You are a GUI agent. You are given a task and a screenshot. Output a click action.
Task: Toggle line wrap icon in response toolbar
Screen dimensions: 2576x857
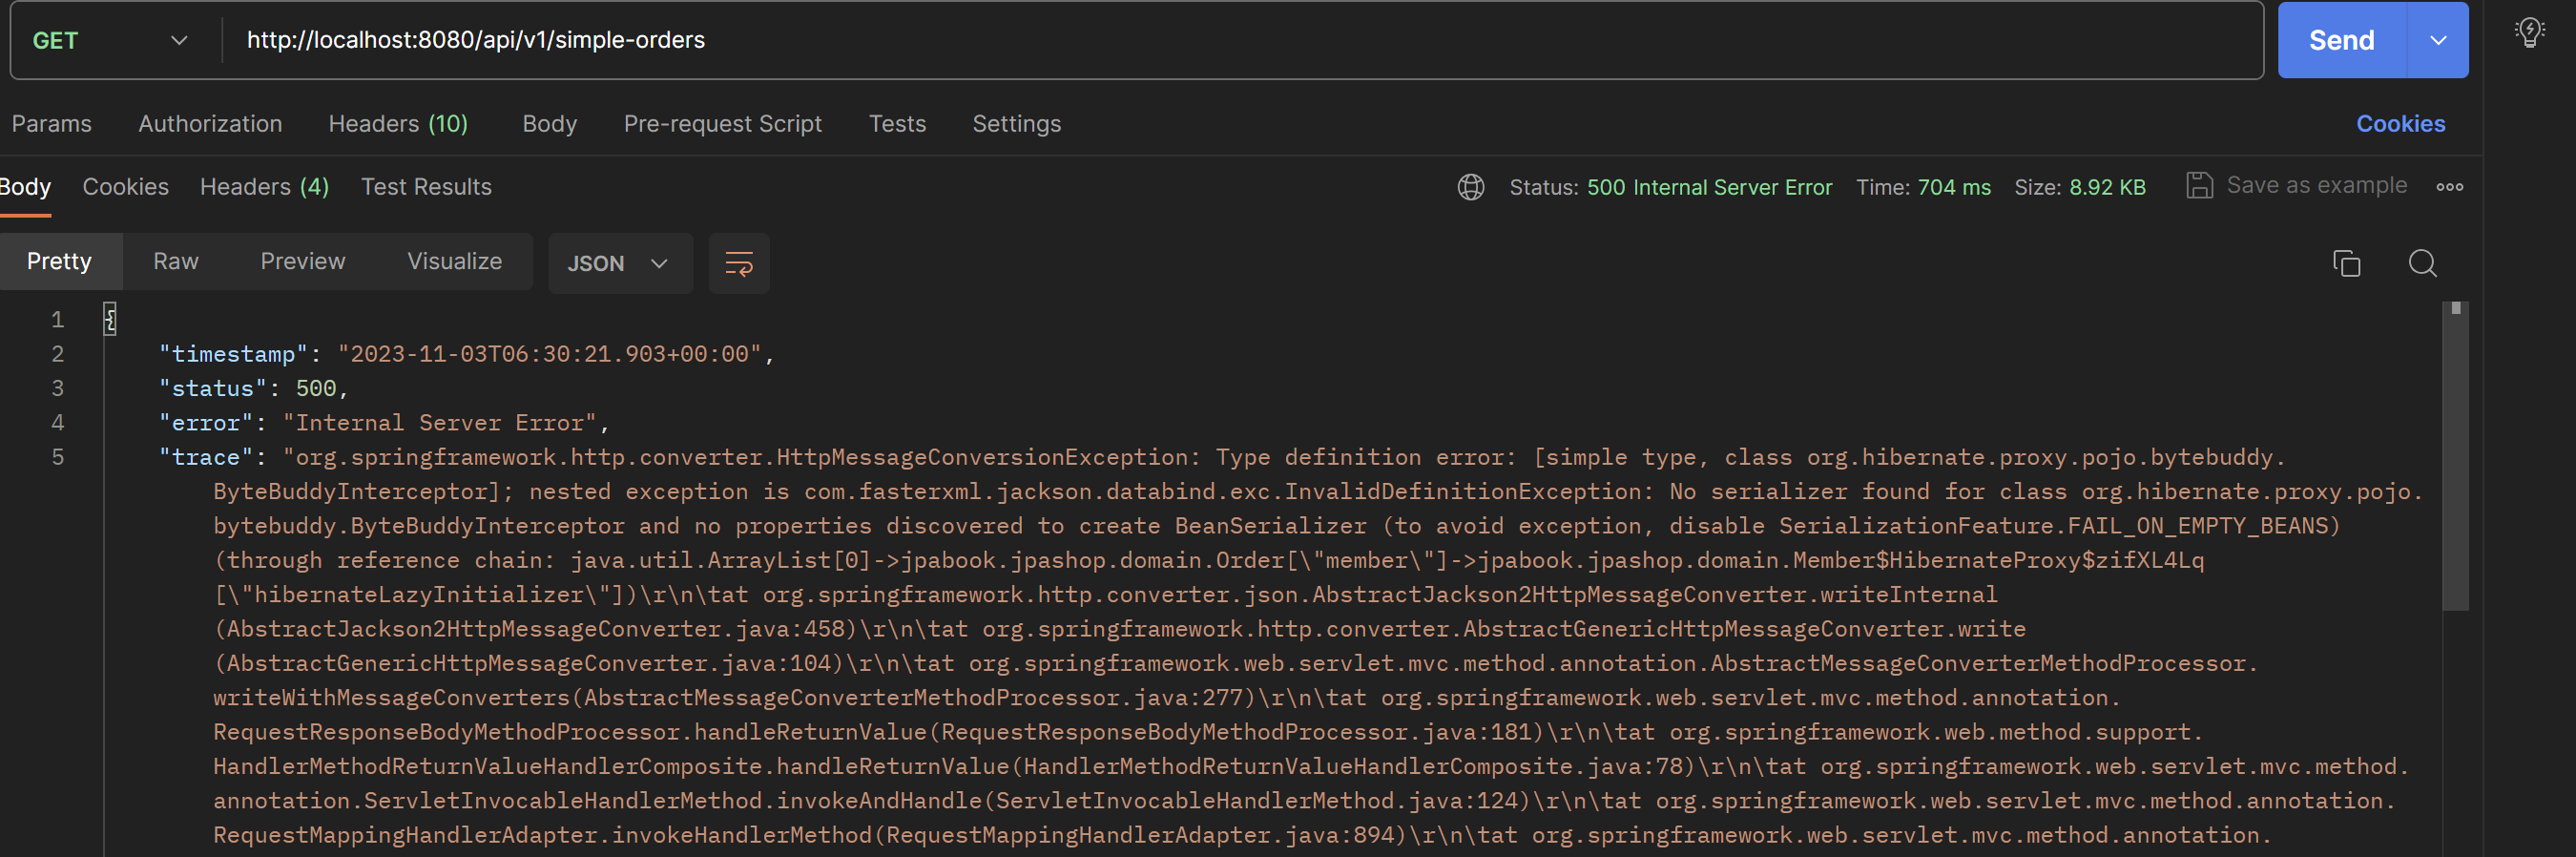click(738, 263)
